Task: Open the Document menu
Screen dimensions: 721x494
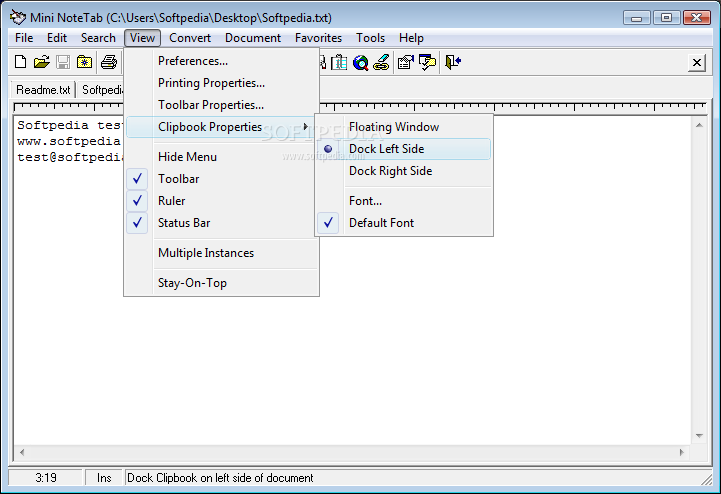Action: pyautogui.click(x=252, y=38)
